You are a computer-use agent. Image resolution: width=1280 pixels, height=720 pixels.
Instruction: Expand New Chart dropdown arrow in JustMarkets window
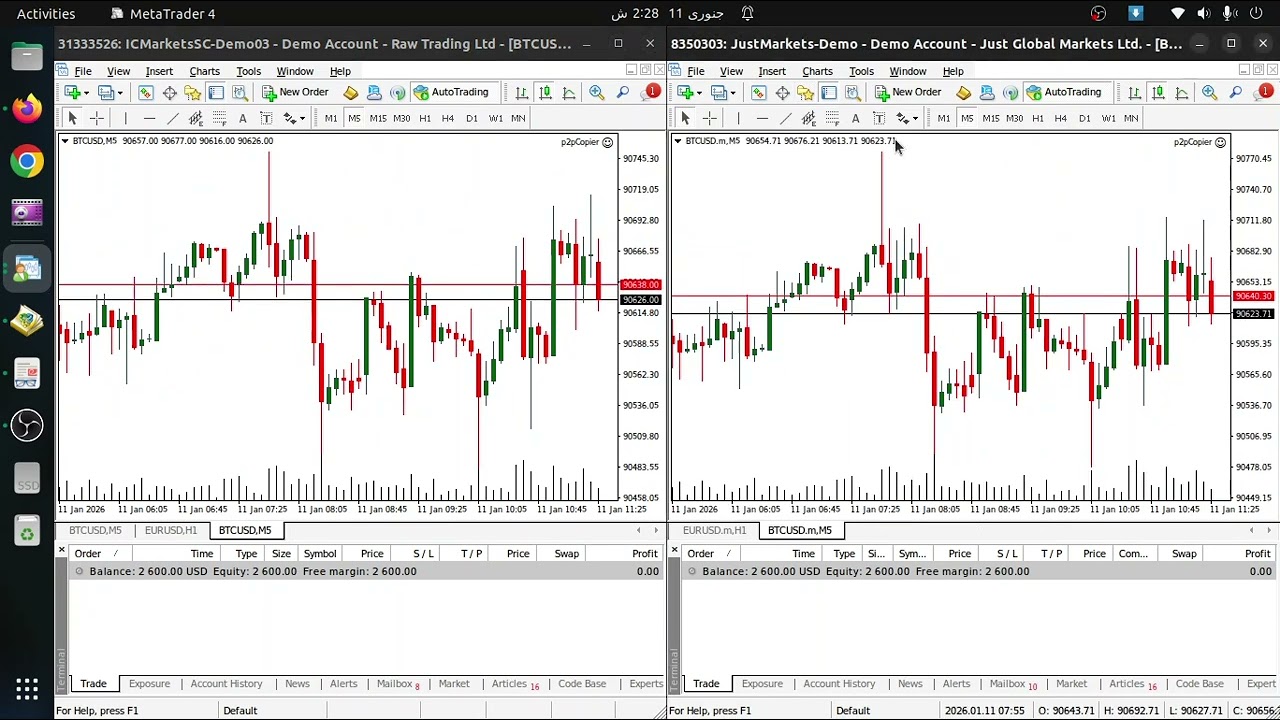click(700, 93)
